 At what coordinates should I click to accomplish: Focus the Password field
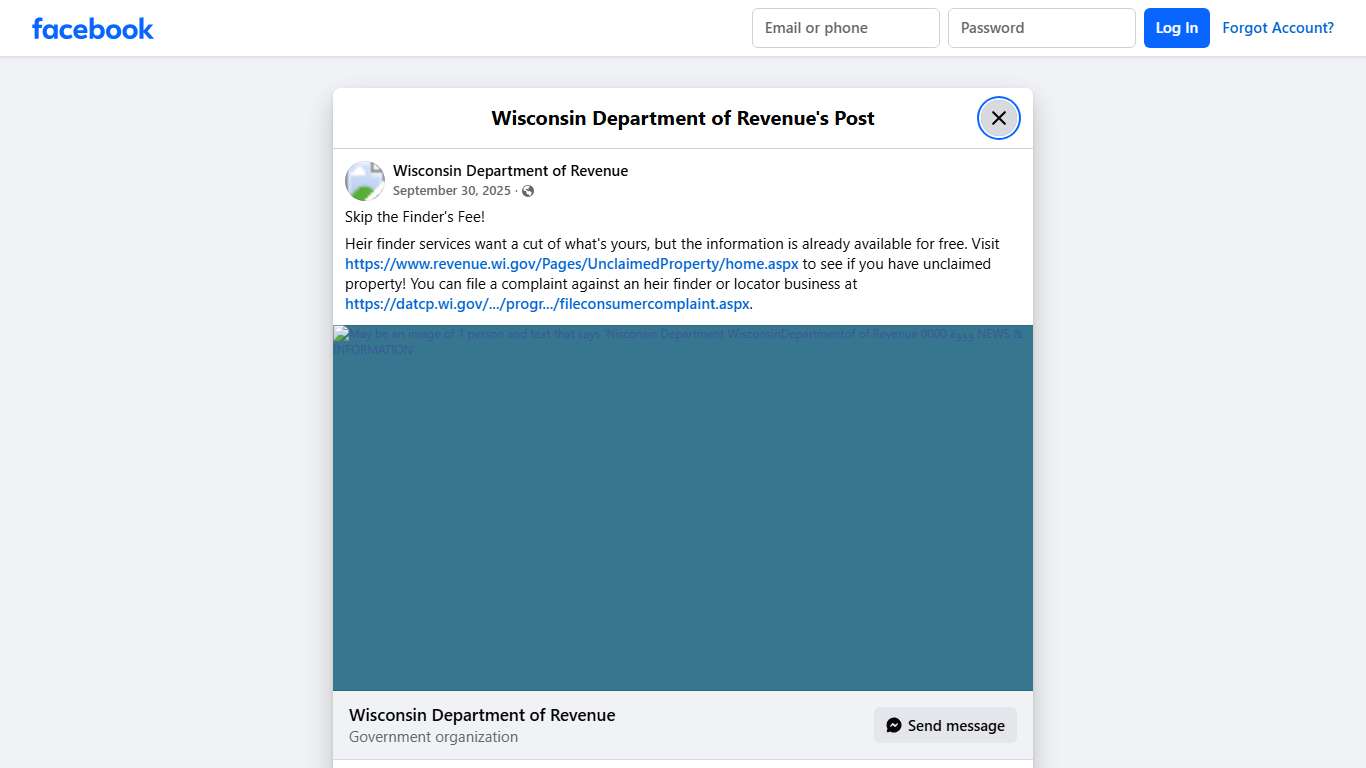(1041, 27)
